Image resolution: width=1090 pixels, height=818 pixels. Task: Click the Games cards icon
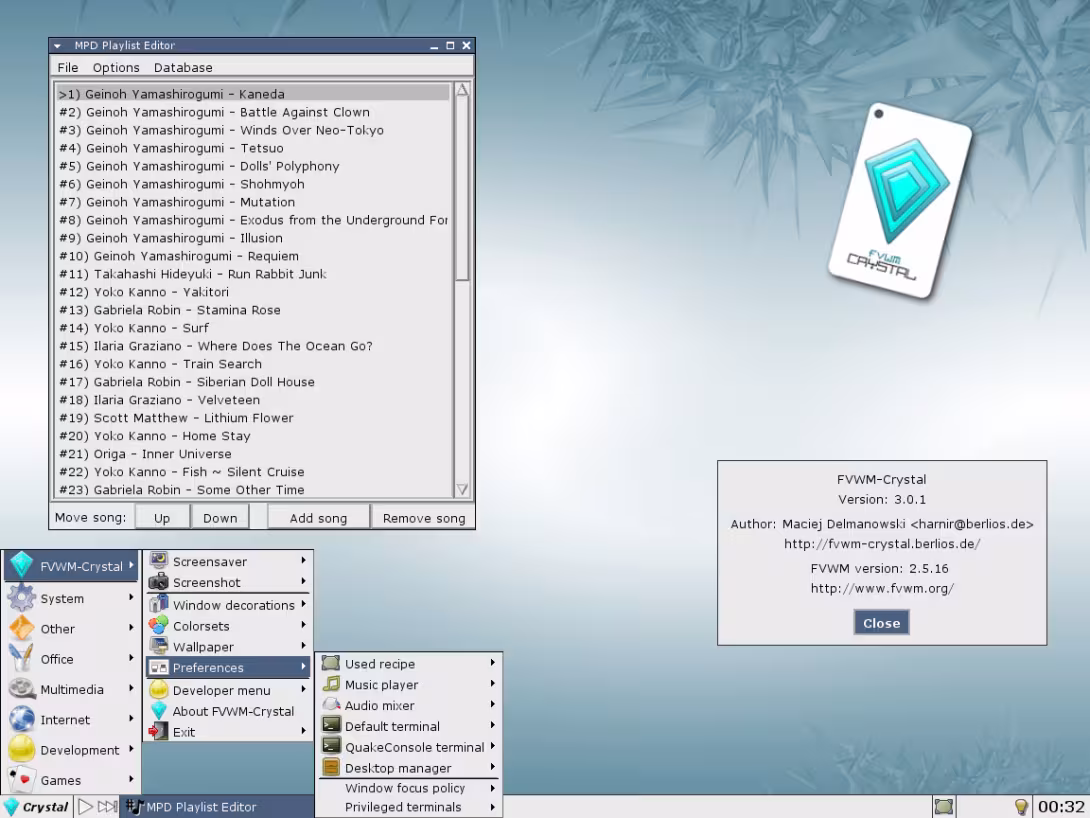click(x=22, y=780)
